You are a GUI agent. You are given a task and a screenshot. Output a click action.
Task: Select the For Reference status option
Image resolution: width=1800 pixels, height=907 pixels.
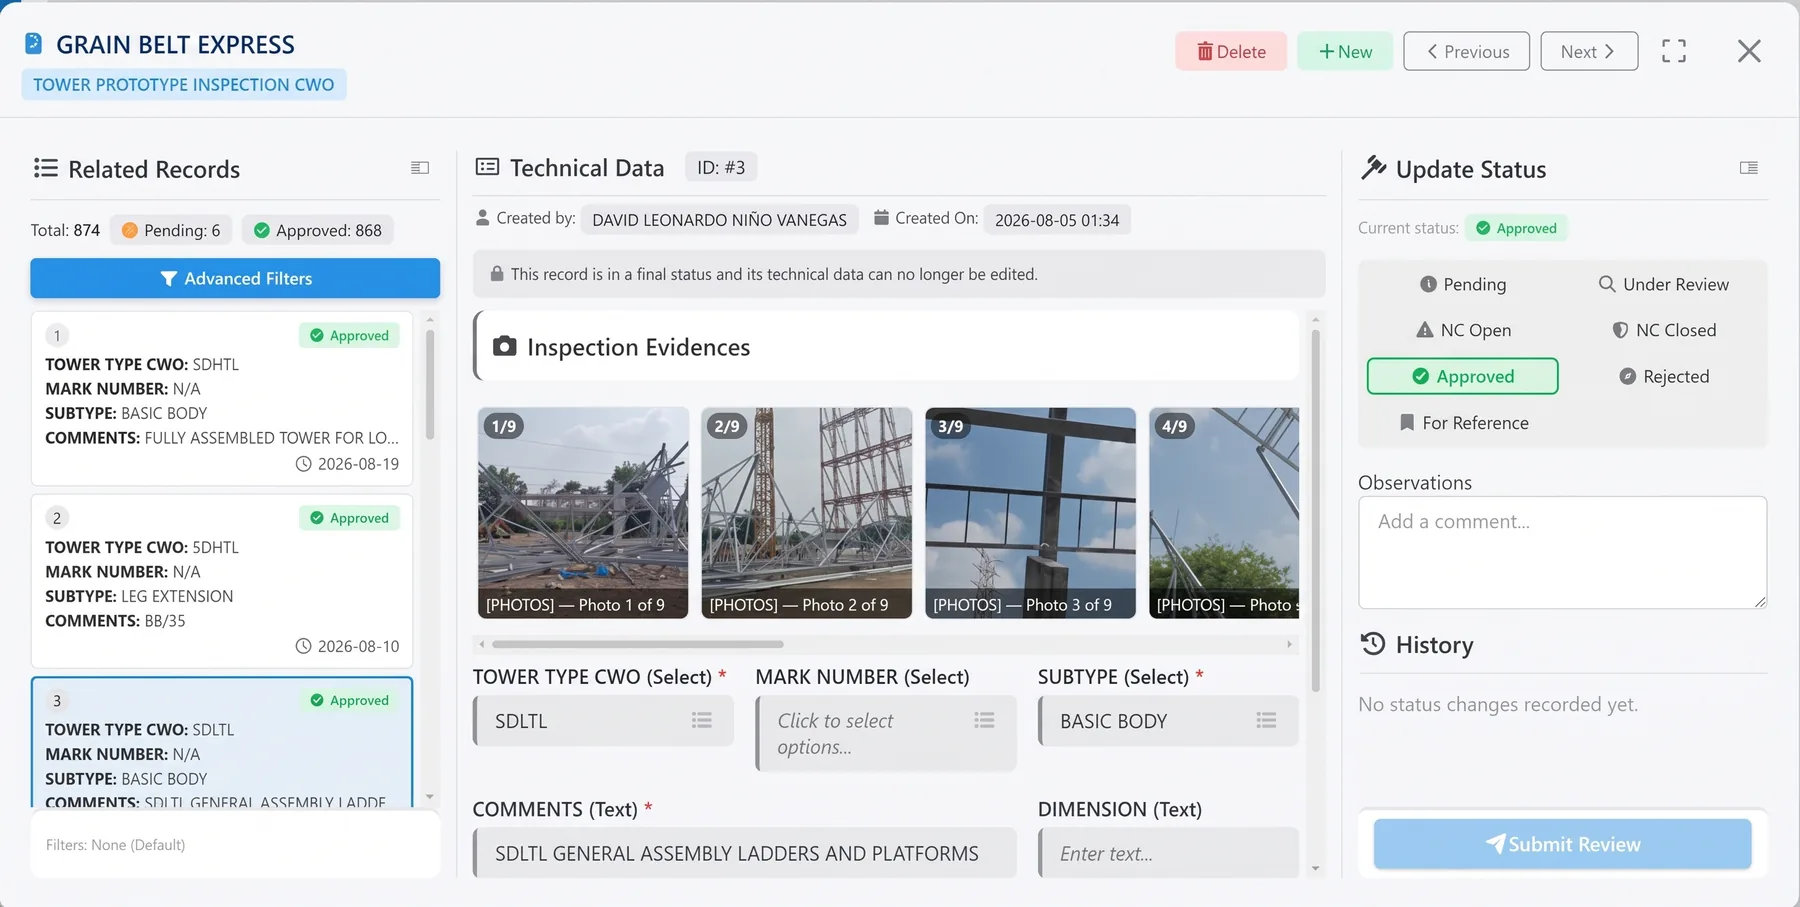click(x=1463, y=423)
